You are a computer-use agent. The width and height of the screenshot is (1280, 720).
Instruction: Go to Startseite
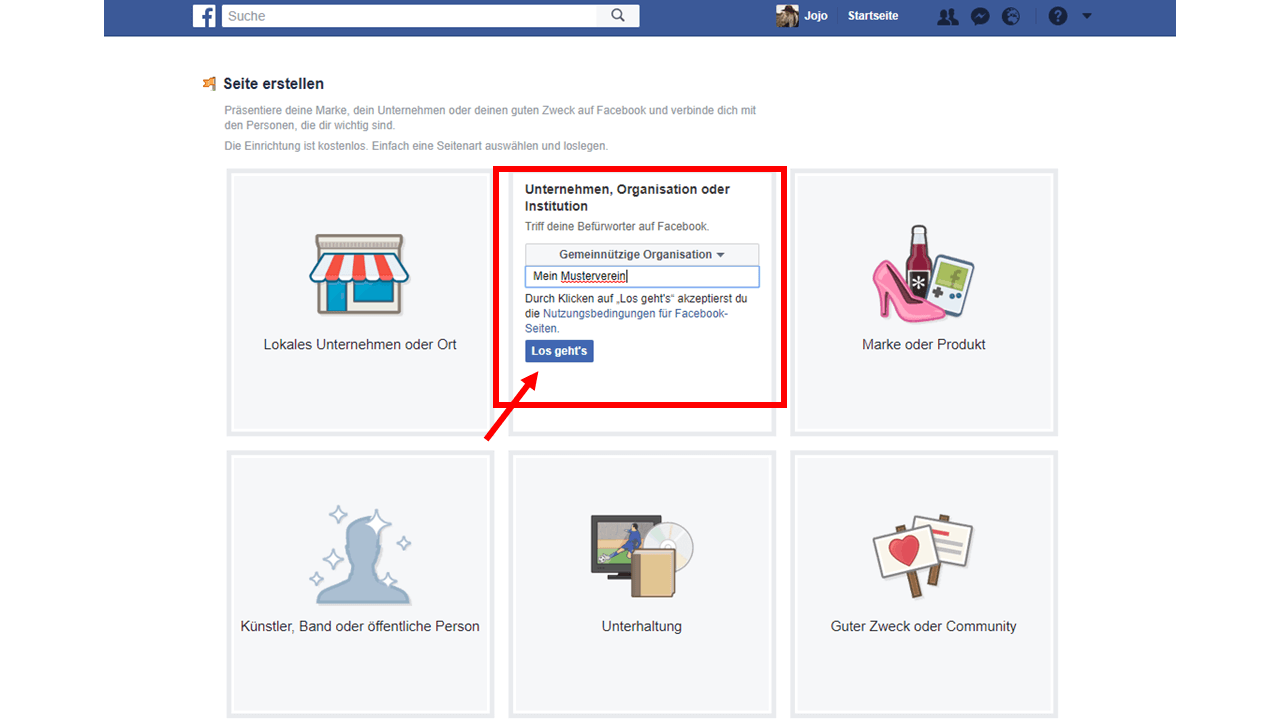pyautogui.click(x=873, y=16)
